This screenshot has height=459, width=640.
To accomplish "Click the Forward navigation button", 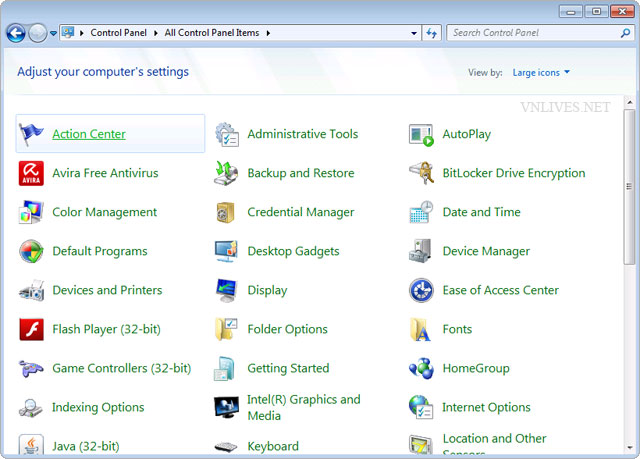I will pyautogui.click(x=38, y=33).
